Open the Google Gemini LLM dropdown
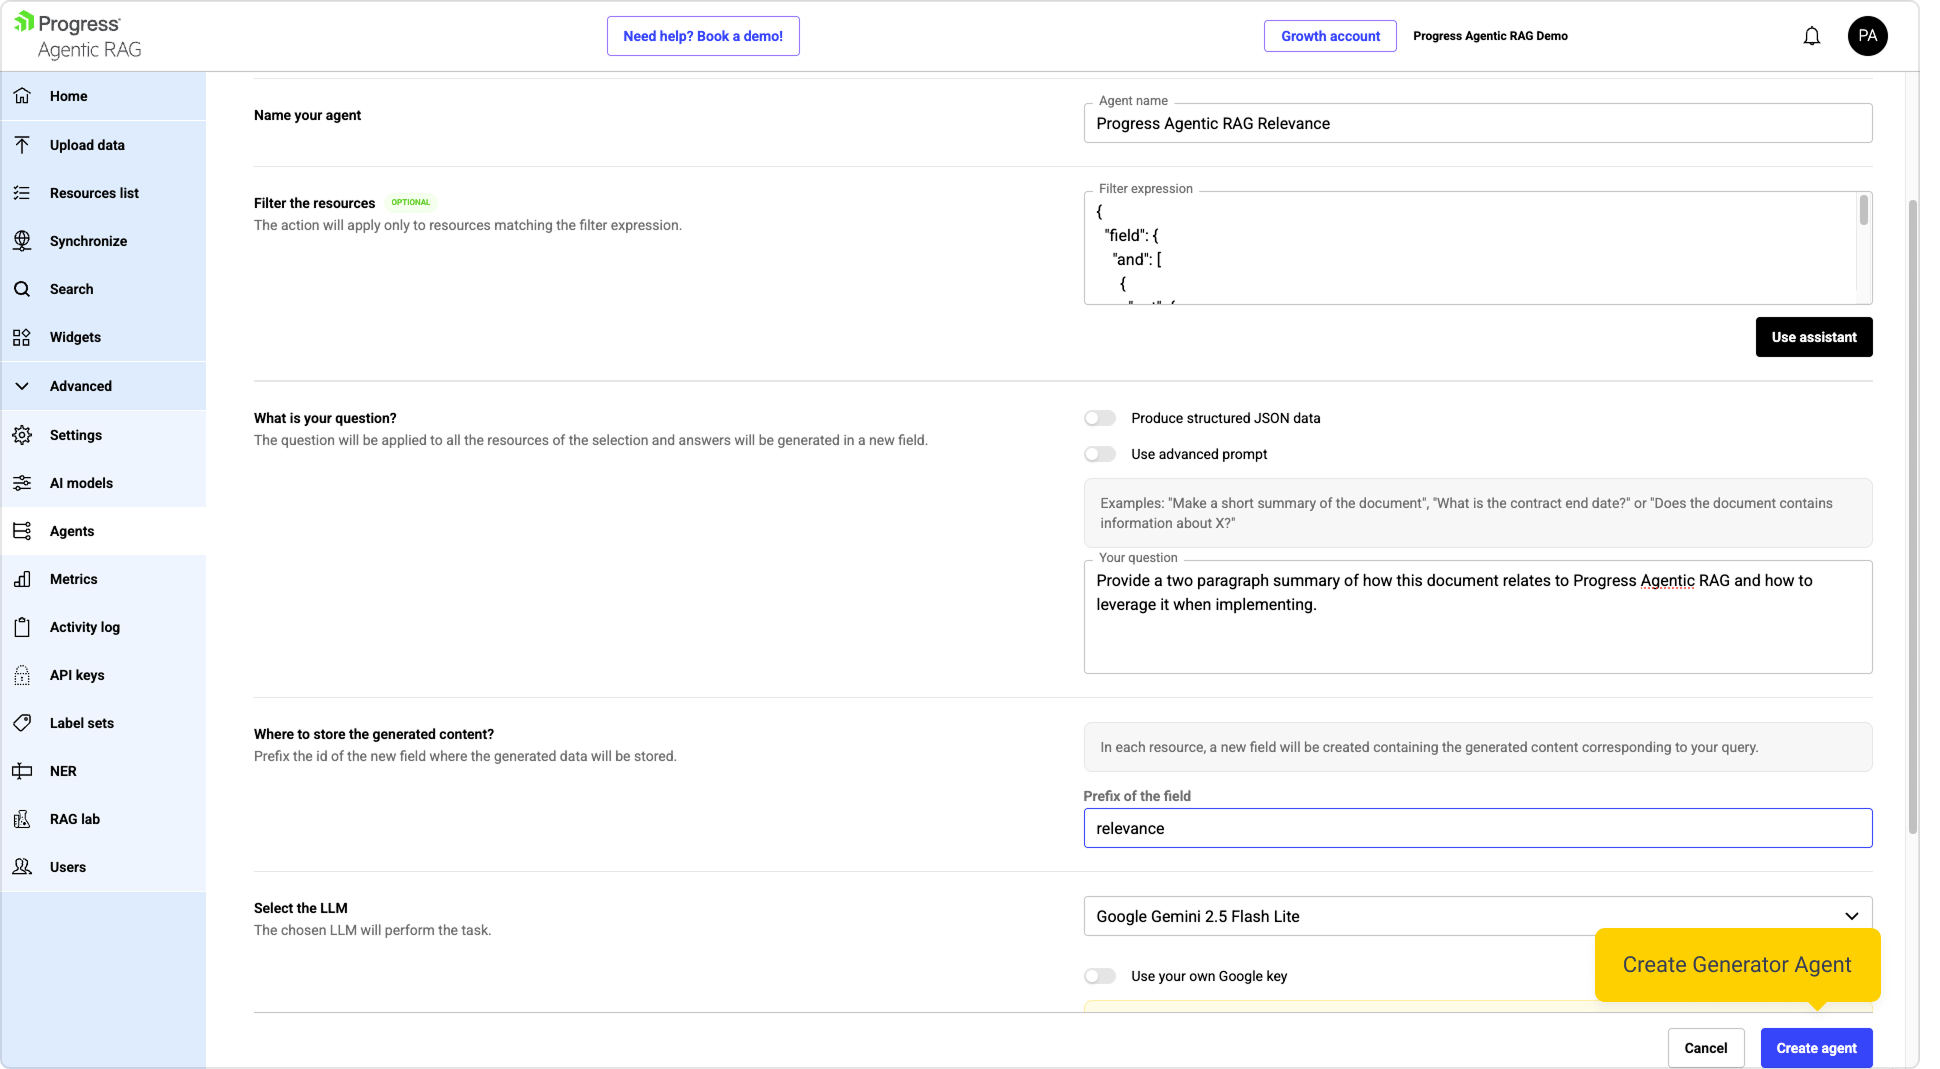This screenshot has height=1069, width=1940. [1477, 916]
